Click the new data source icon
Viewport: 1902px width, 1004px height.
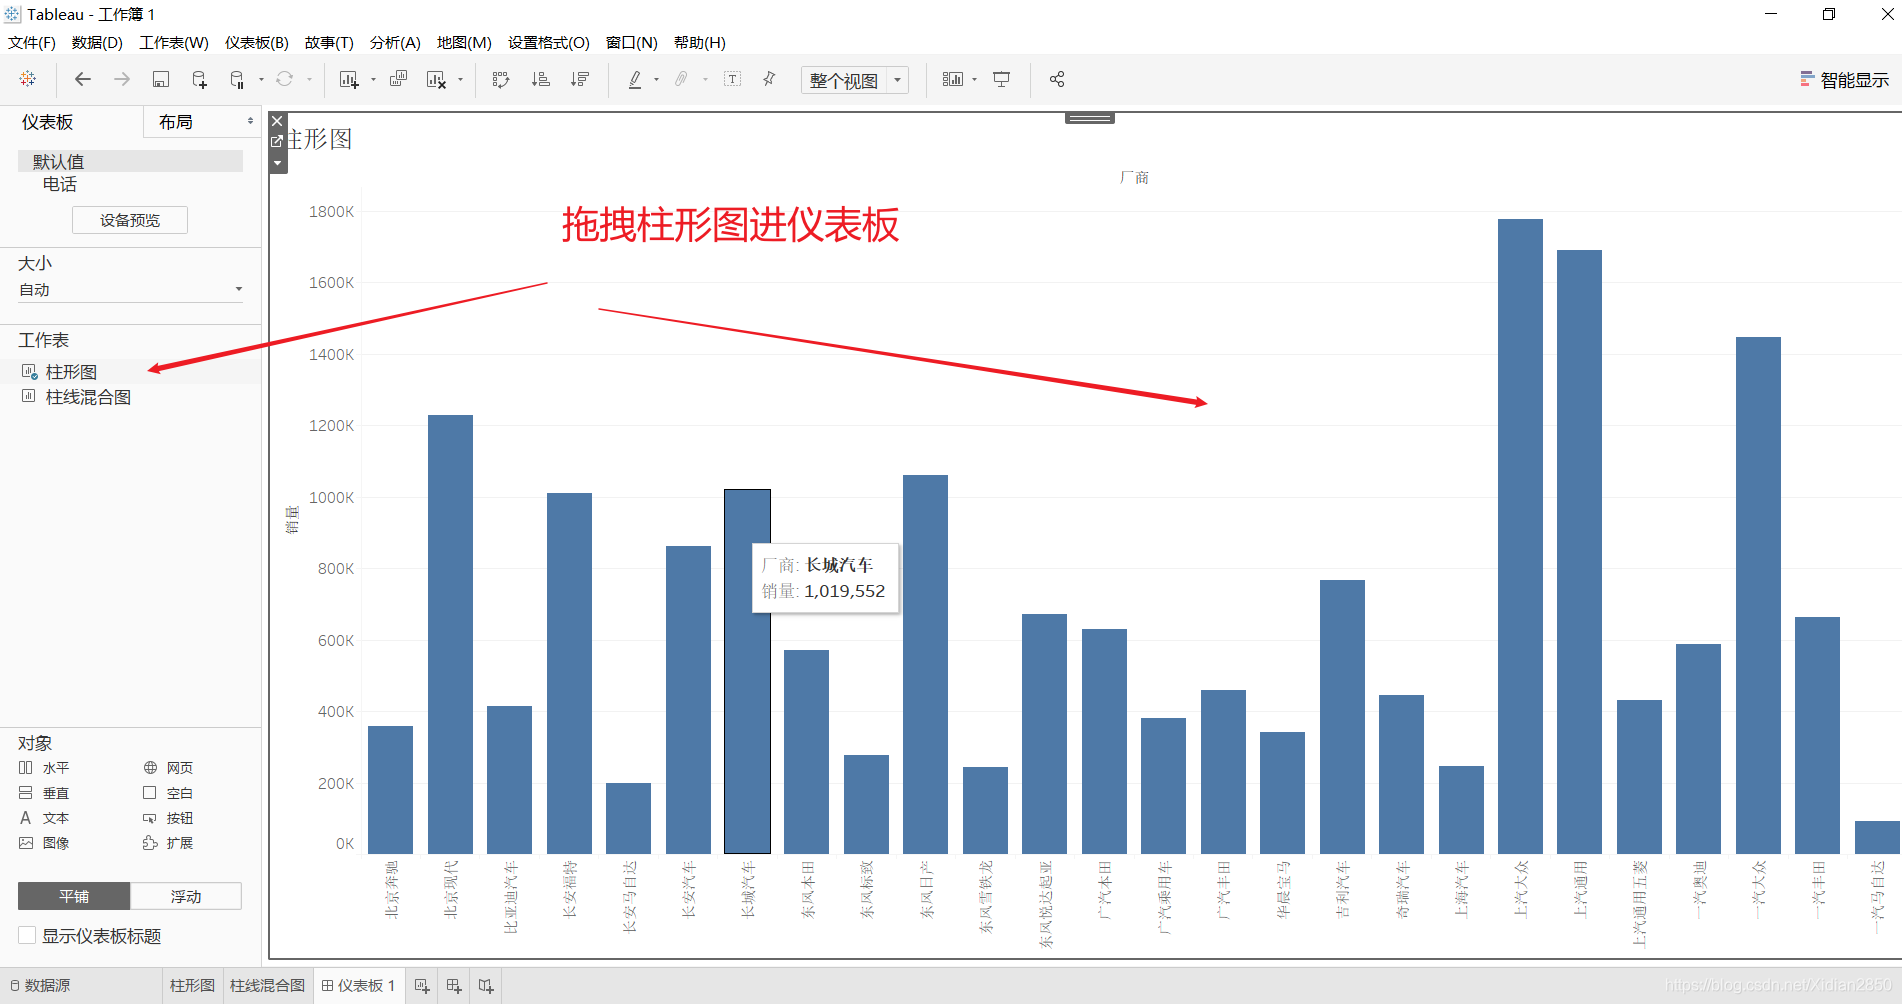(x=200, y=79)
